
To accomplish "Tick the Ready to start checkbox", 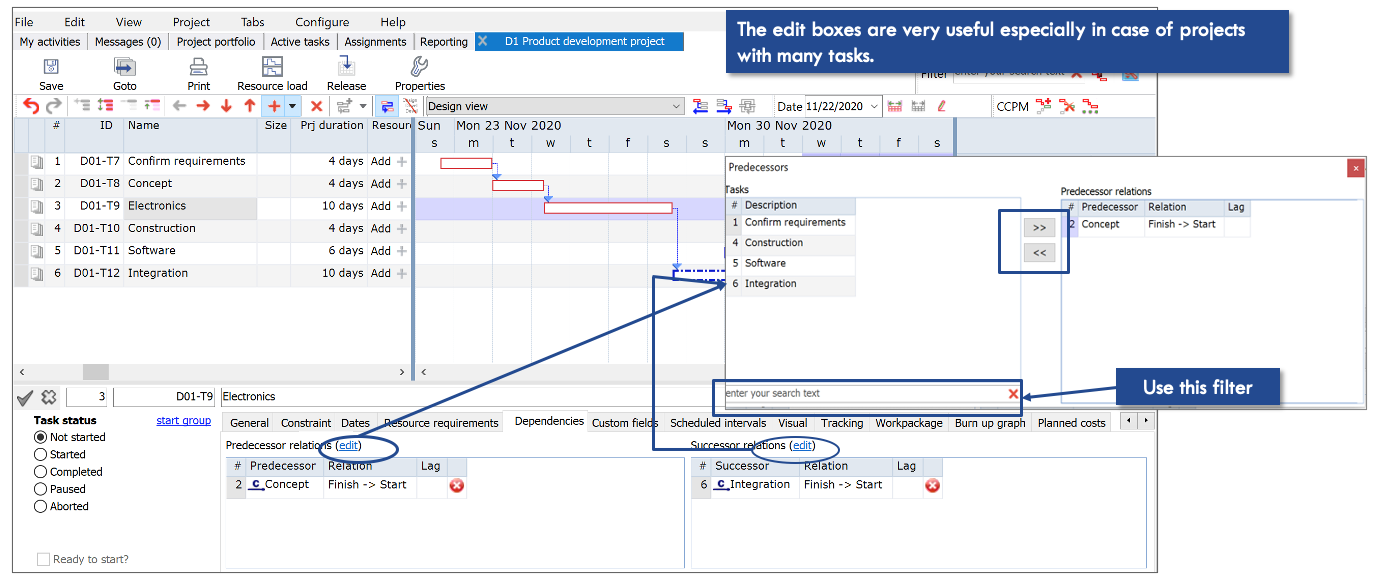I will pyautogui.click(x=43, y=560).
